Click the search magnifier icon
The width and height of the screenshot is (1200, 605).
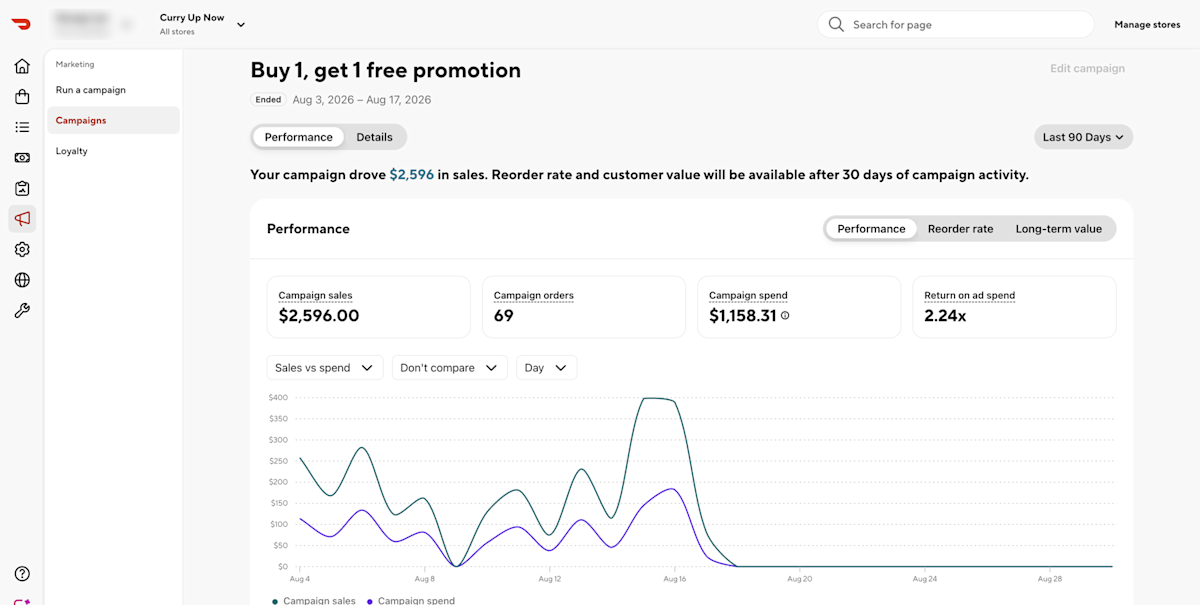coord(837,25)
